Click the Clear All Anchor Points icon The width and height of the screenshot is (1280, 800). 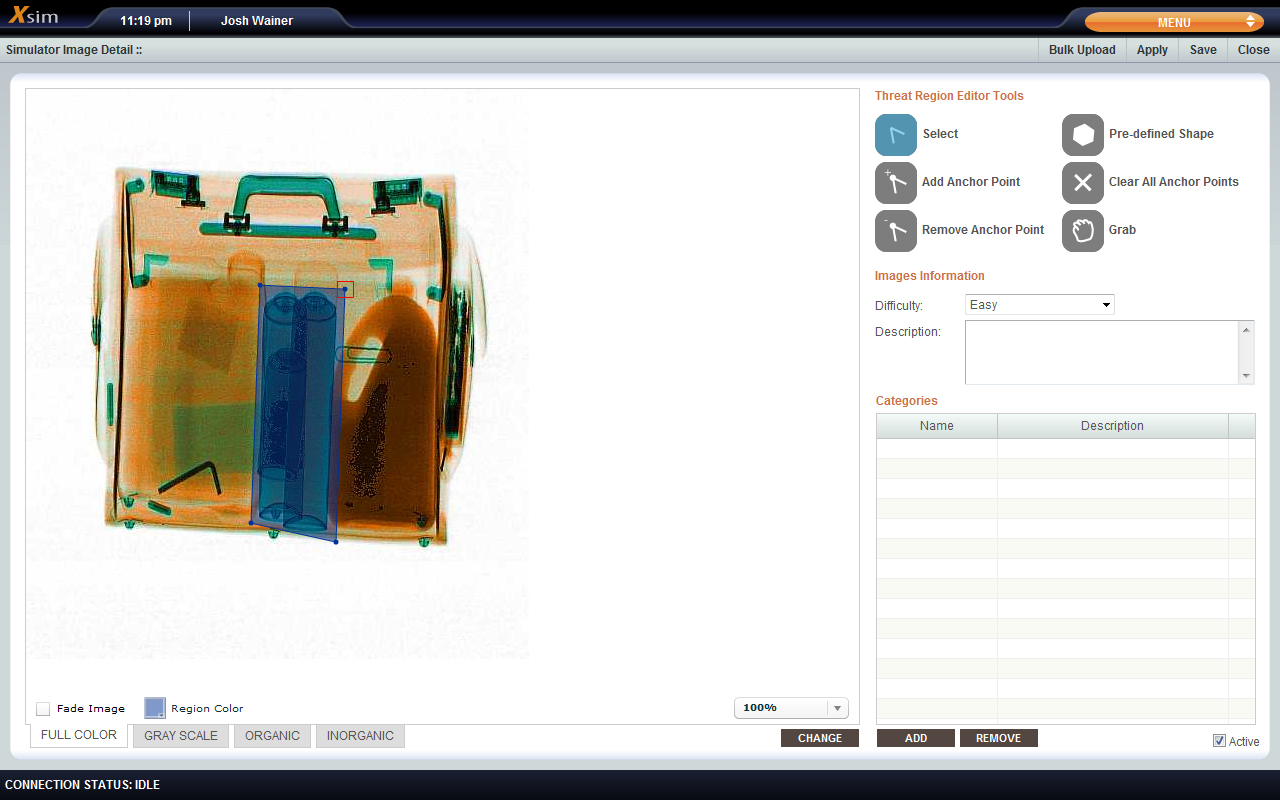[1082, 182]
